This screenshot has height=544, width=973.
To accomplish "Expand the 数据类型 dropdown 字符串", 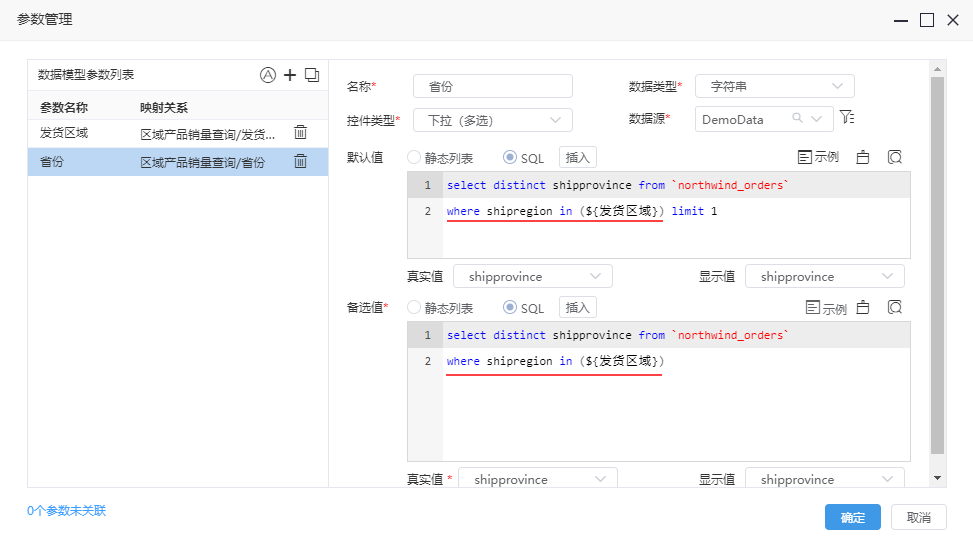I will click(x=774, y=86).
